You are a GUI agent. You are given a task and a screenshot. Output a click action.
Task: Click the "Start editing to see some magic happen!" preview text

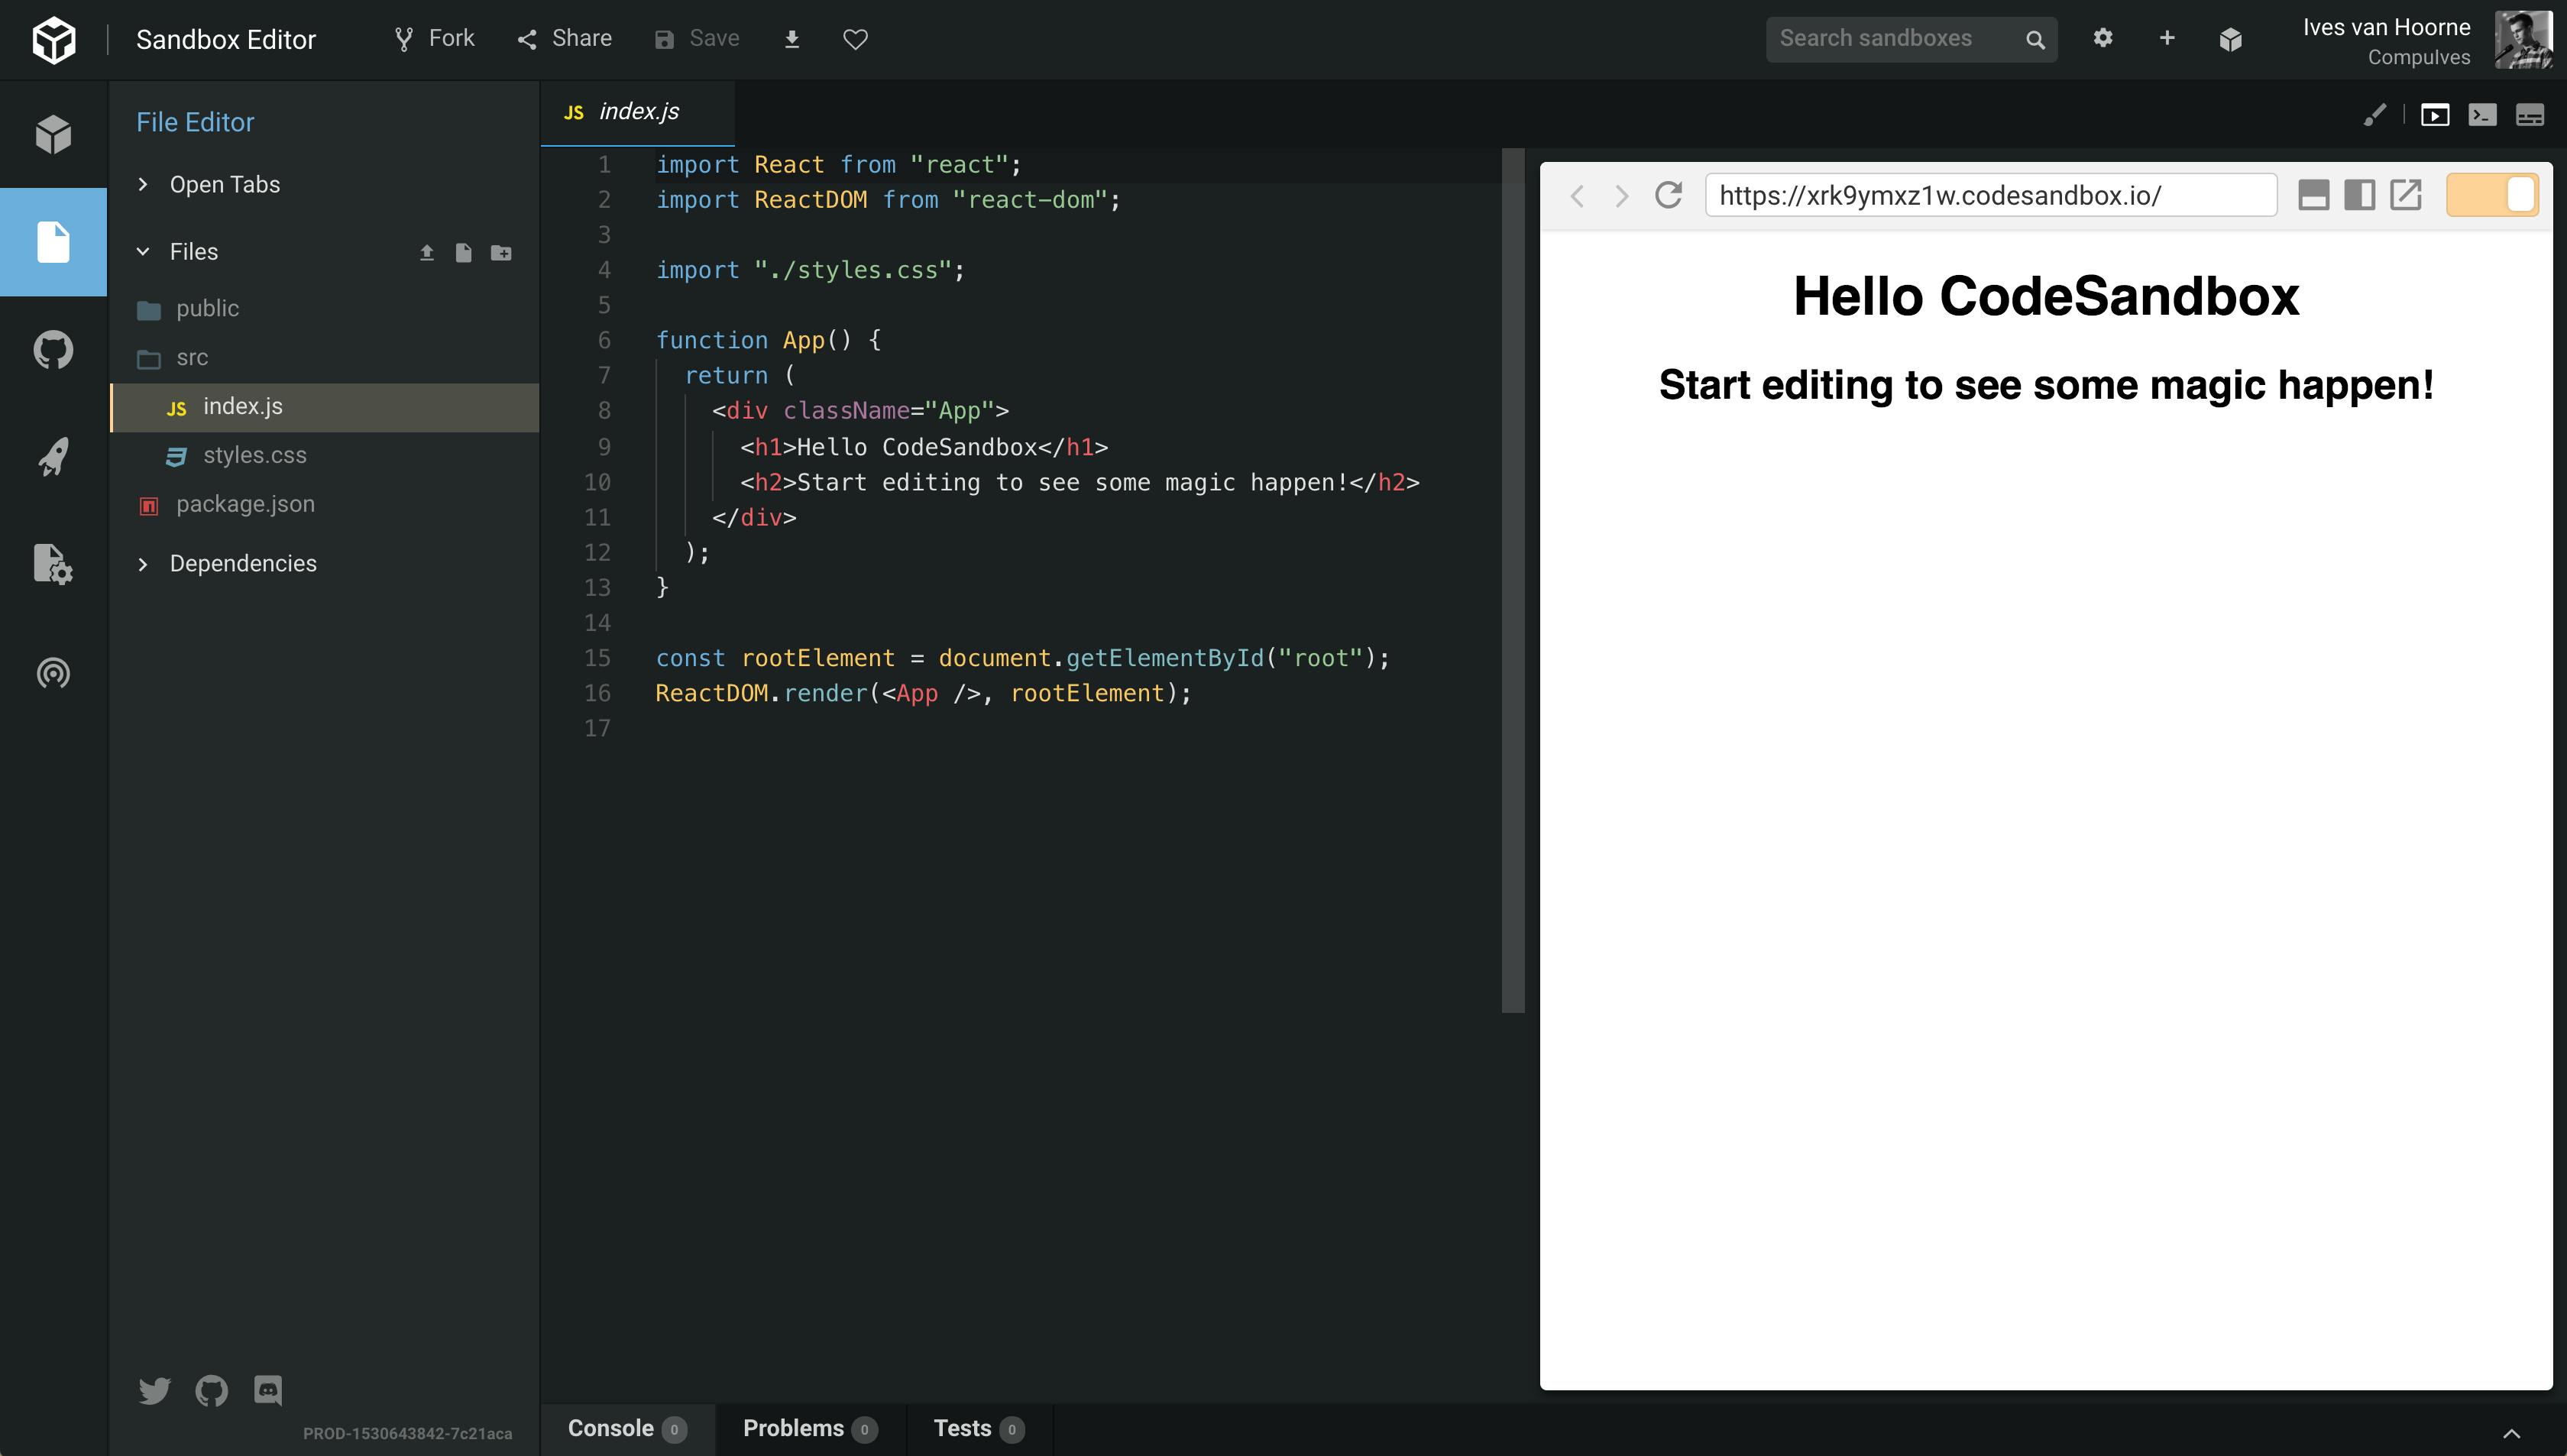click(x=2046, y=385)
